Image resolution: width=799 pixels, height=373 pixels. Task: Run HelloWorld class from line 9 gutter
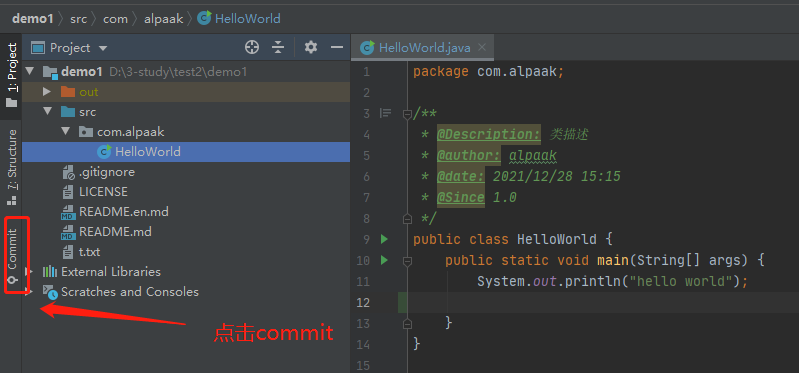pyautogui.click(x=384, y=238)
